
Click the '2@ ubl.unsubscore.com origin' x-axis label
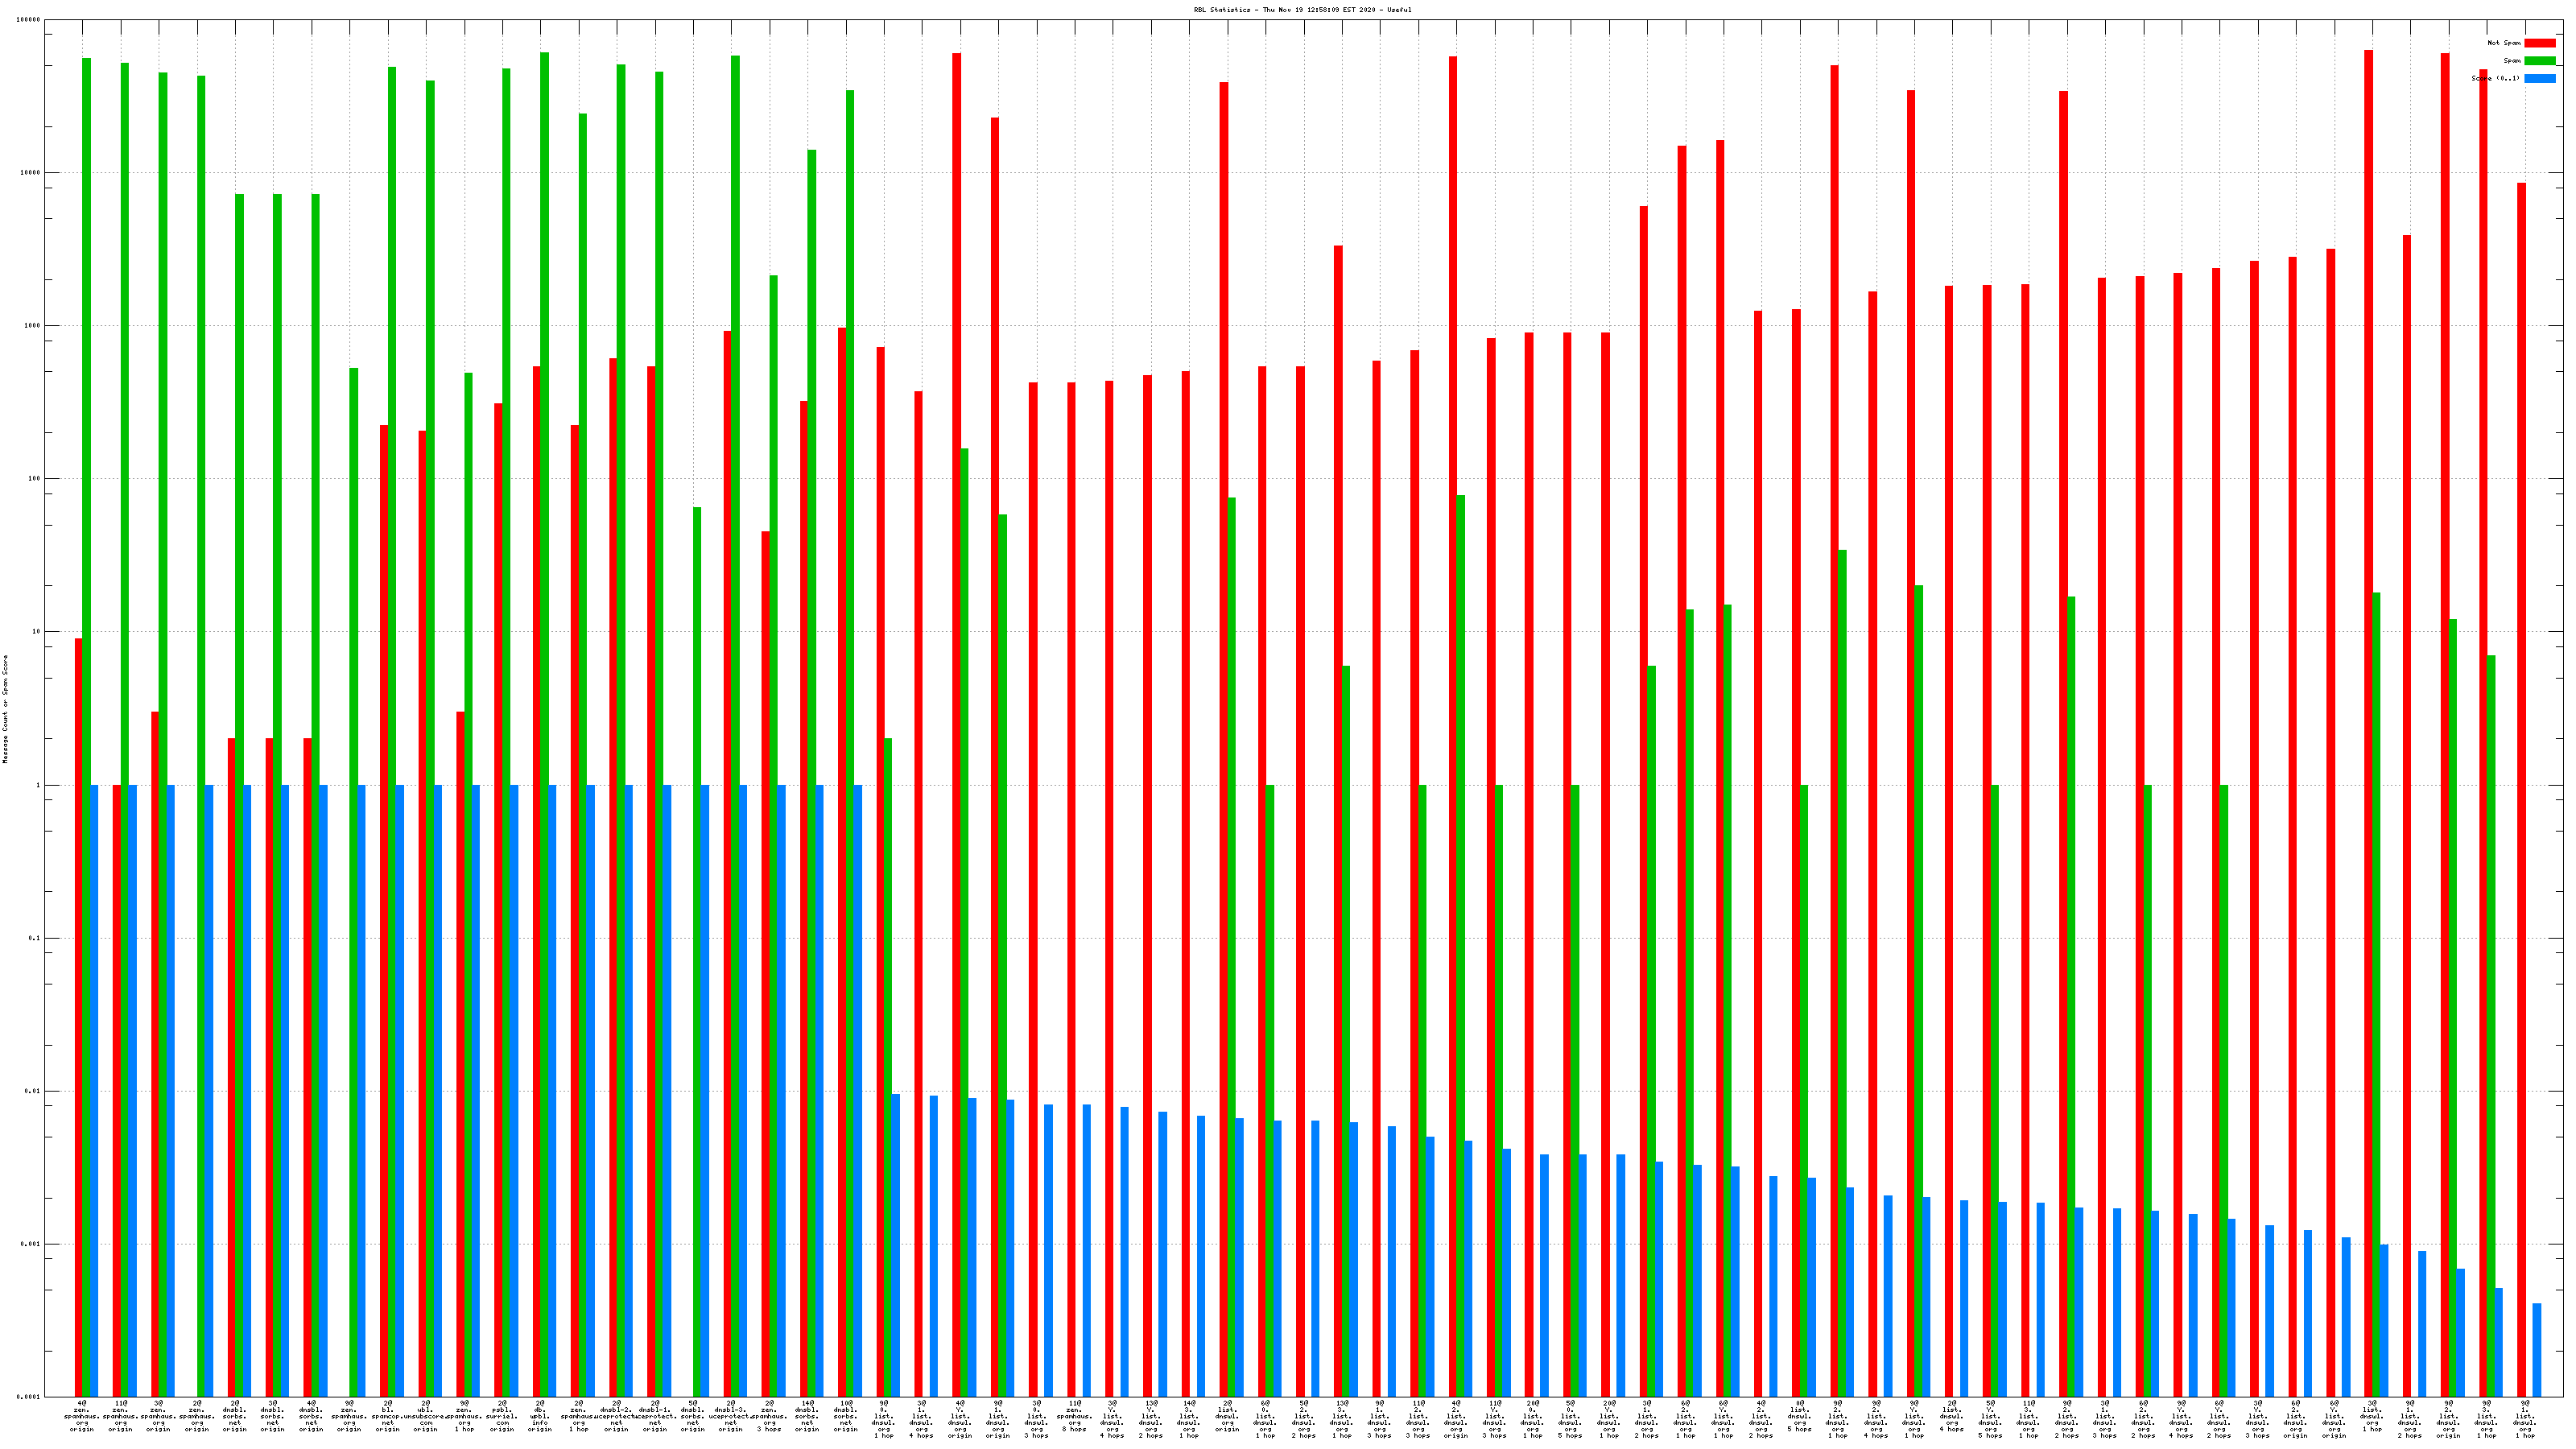pos(426,1416)
